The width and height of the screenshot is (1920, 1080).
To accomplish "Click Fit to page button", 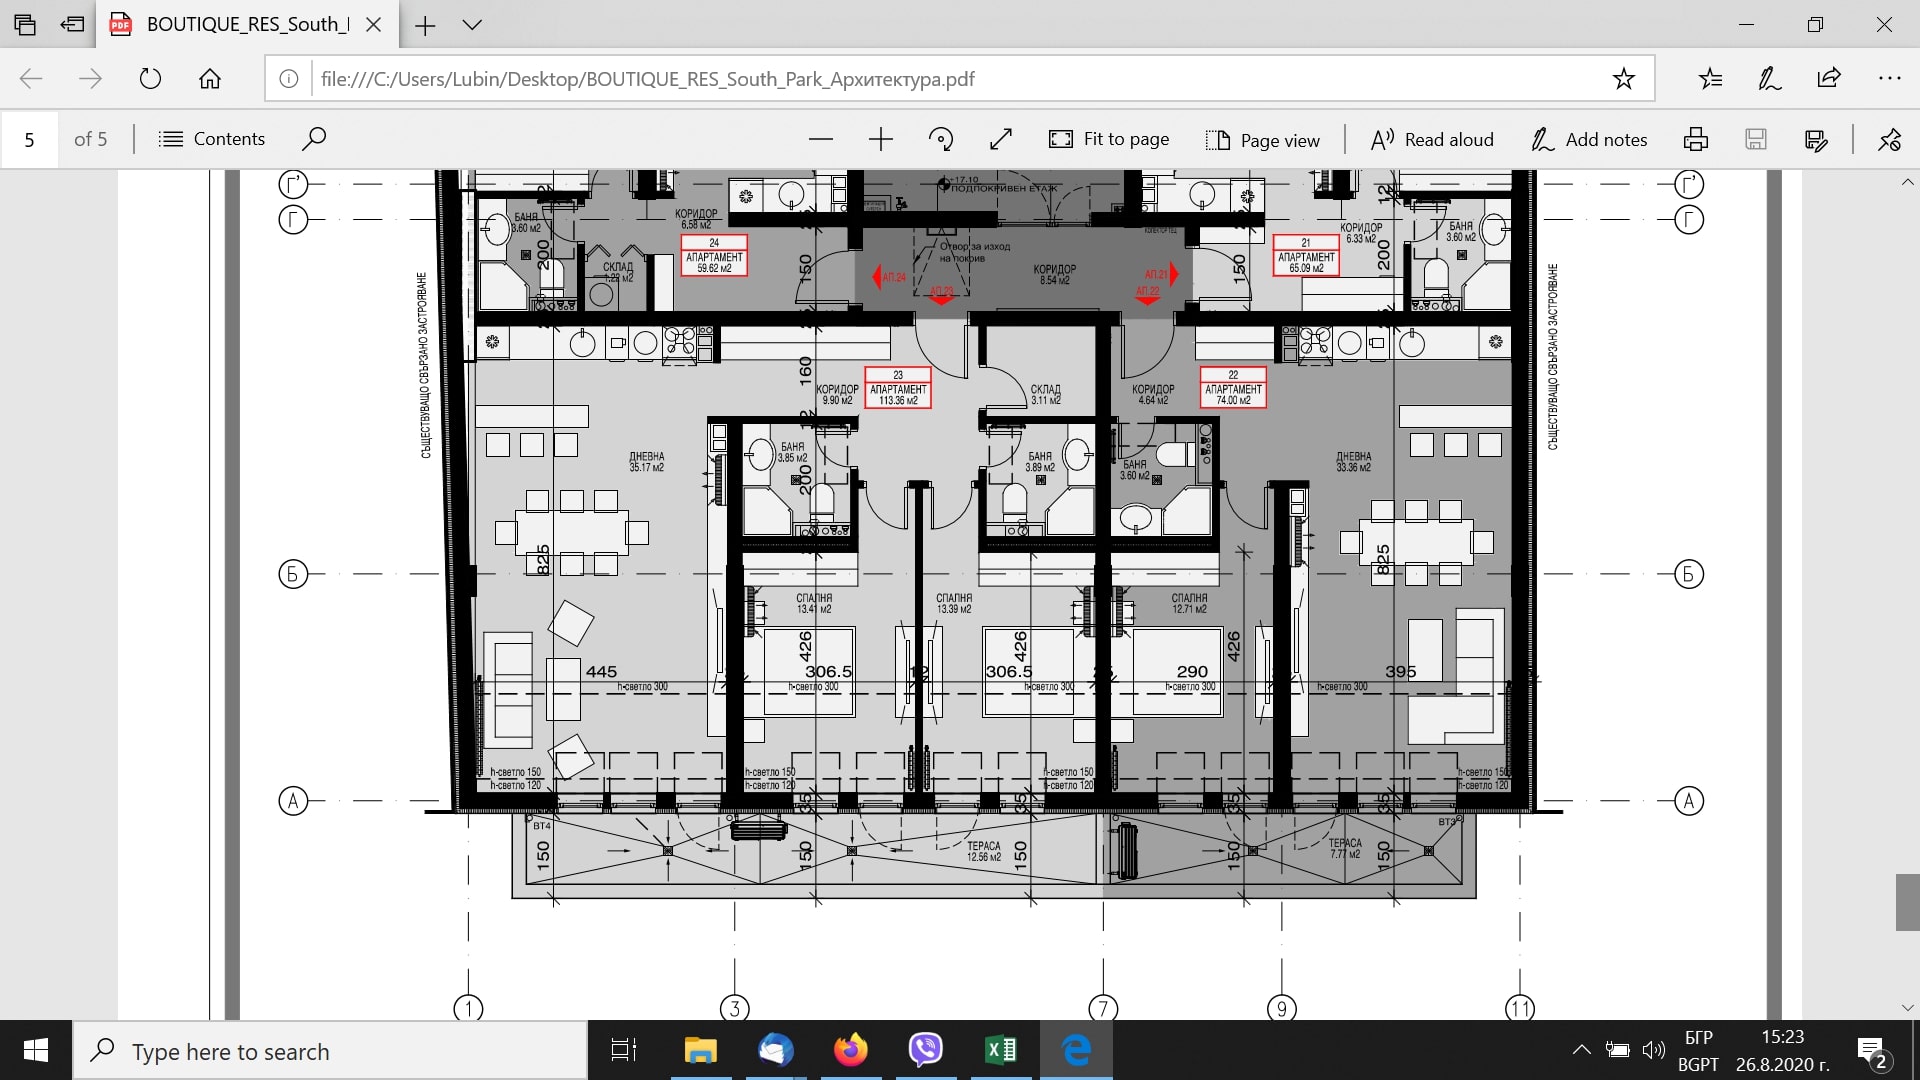I will tap(1108, 140).
